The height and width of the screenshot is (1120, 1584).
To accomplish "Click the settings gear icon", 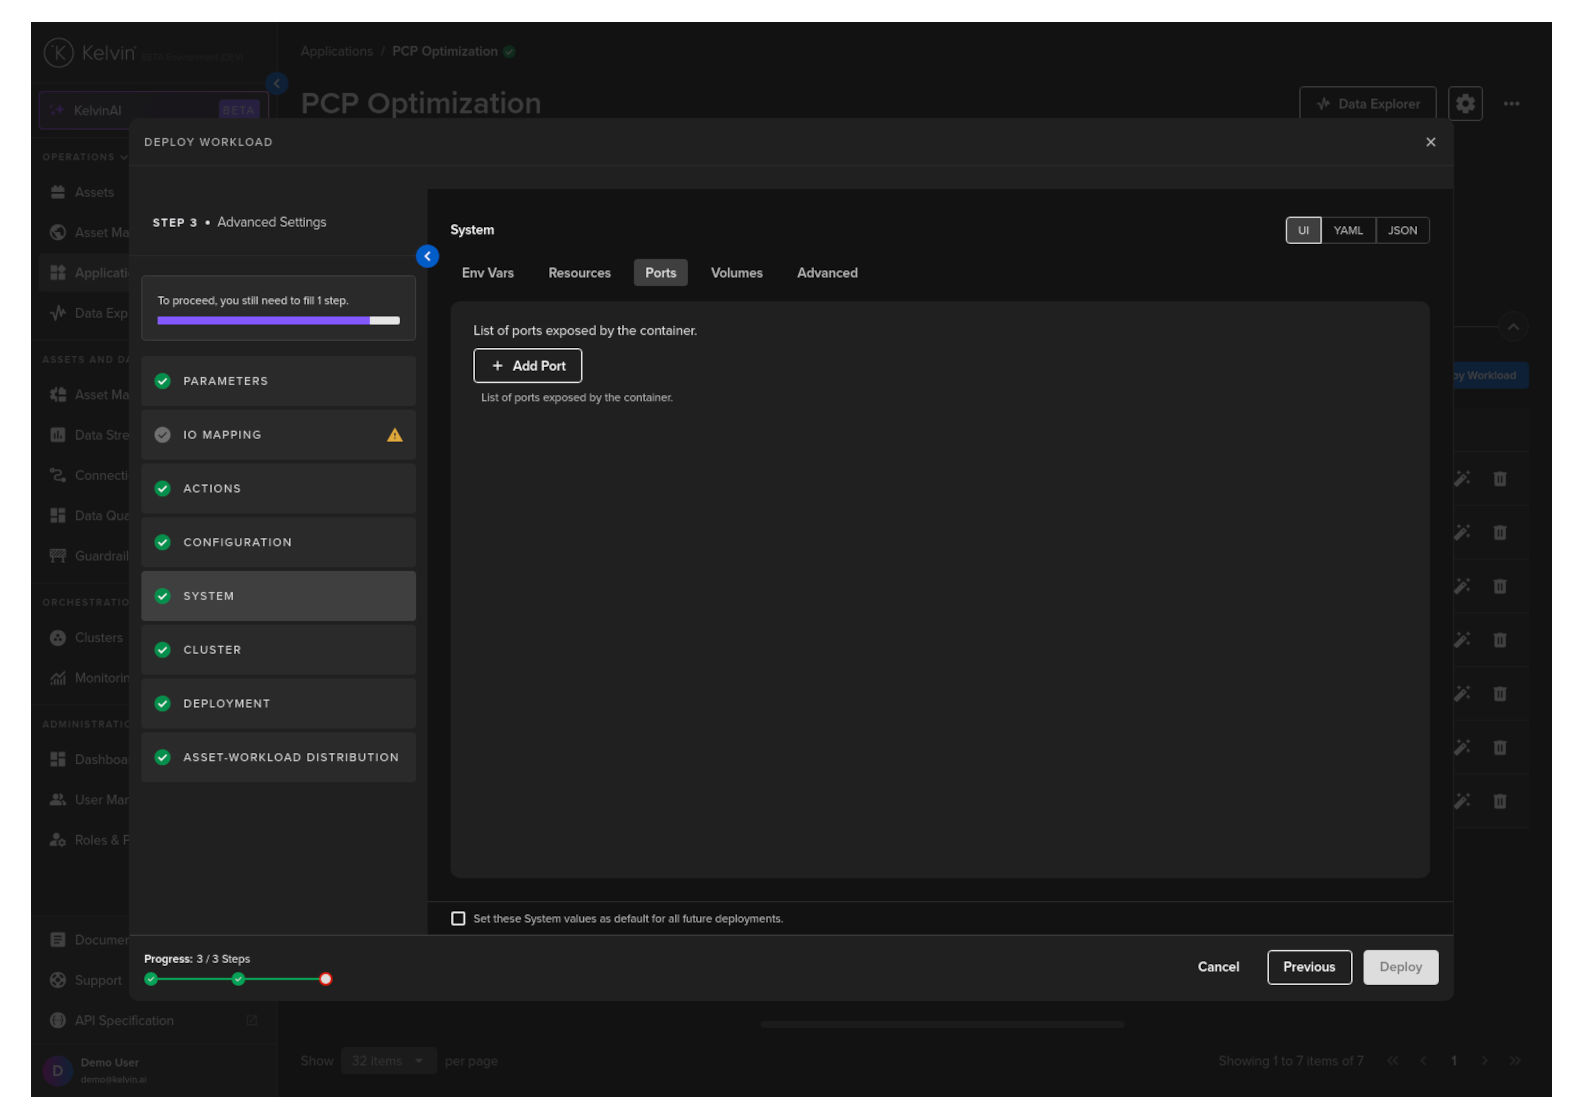I will click(x=1465, y=104).
